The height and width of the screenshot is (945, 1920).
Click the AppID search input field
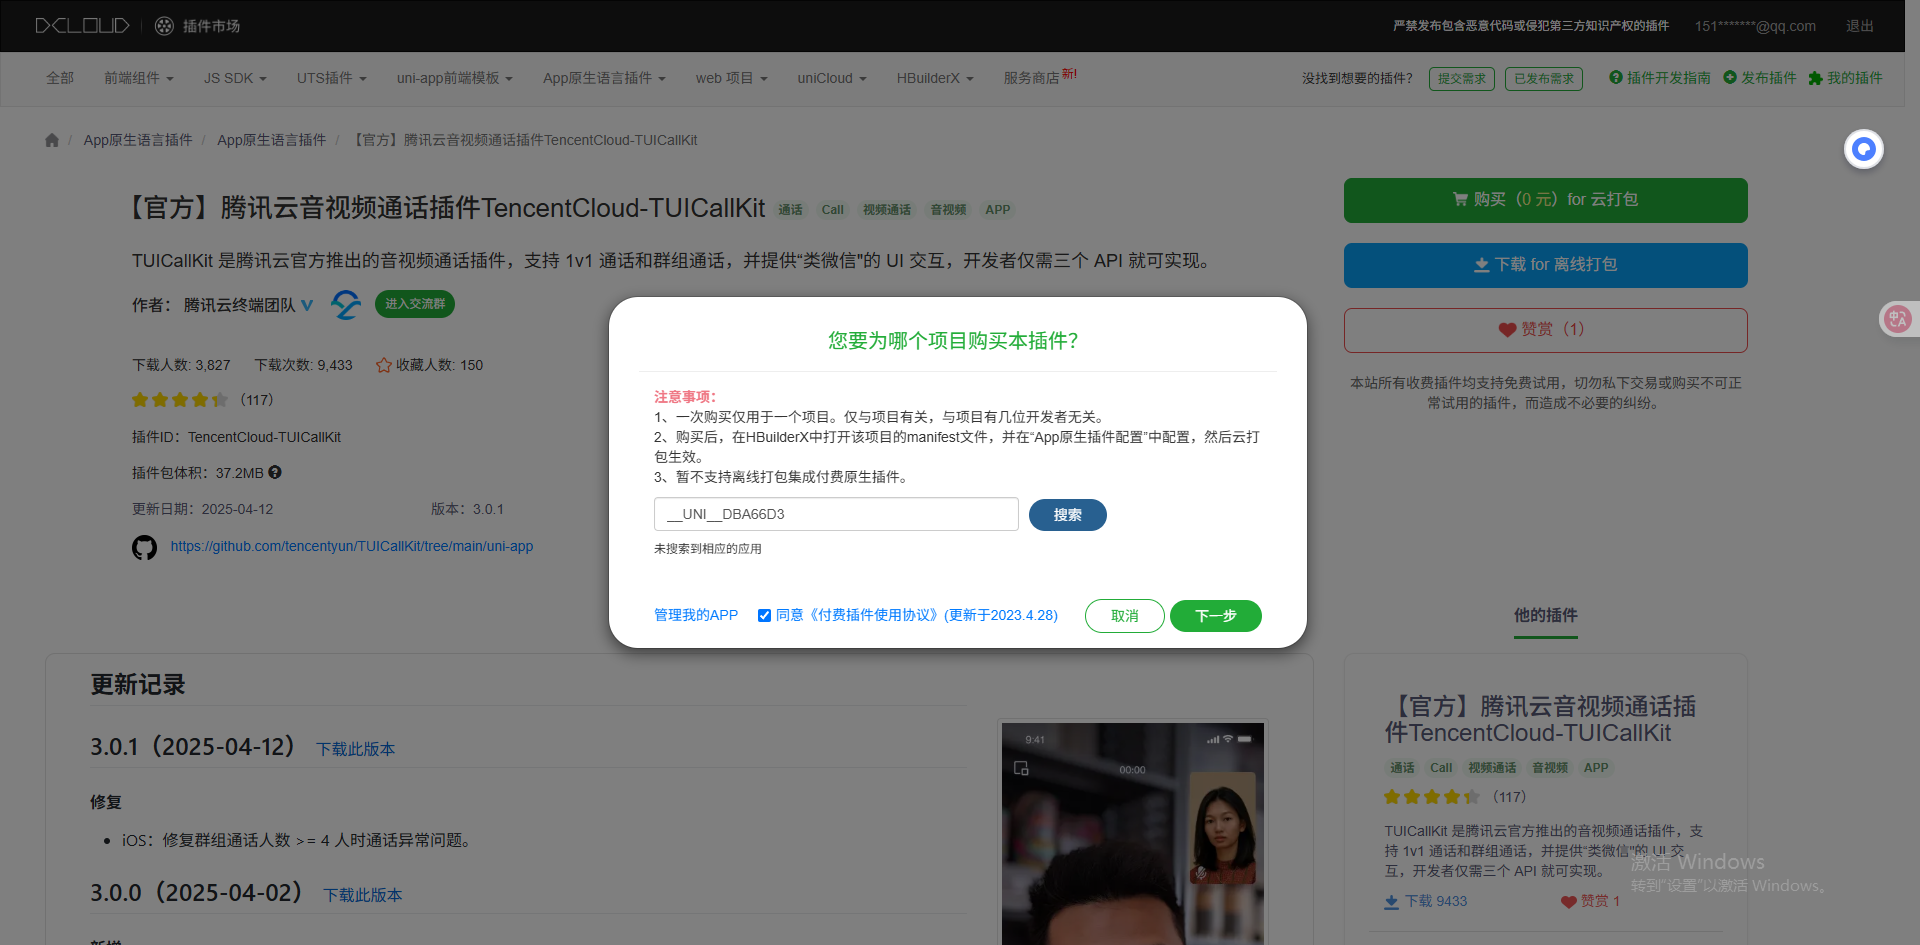coord(836,514)
